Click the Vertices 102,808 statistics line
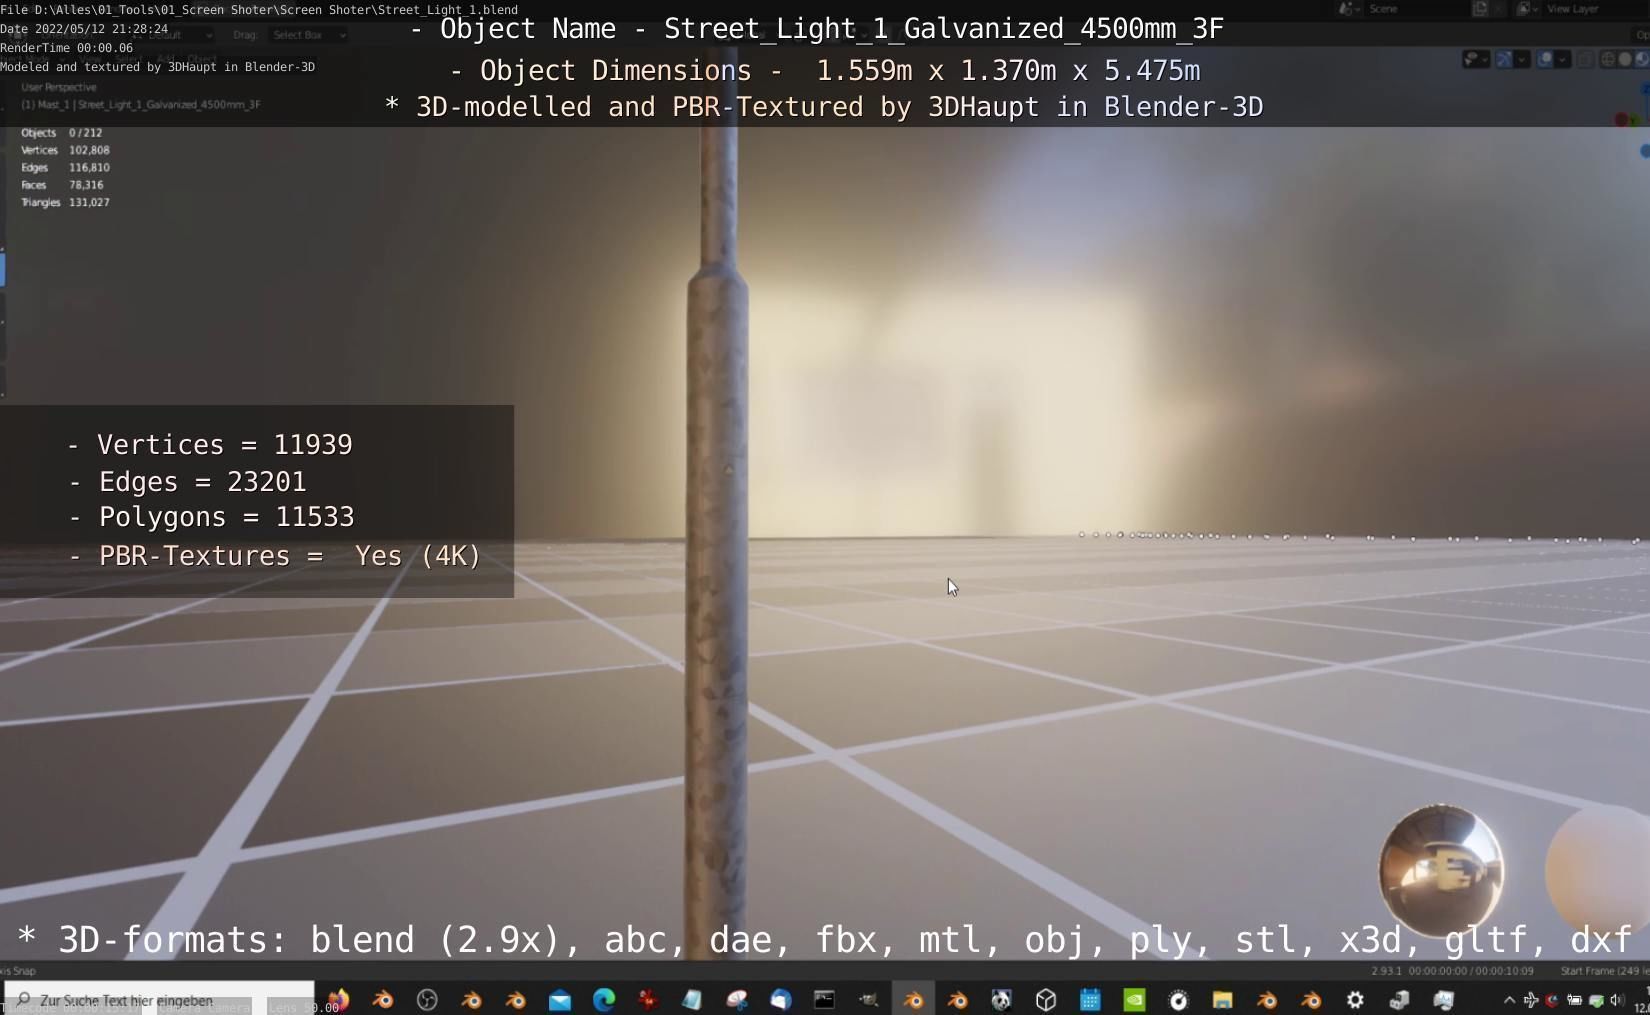The image size is (1650, 1015). pos(66,150)
